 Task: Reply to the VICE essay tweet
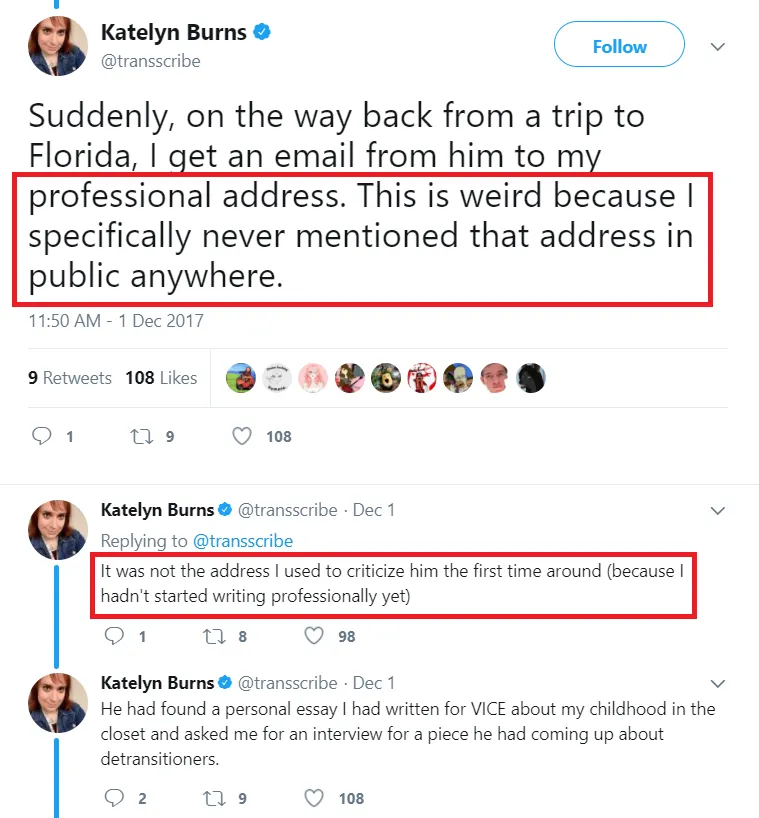click(114, 798)
